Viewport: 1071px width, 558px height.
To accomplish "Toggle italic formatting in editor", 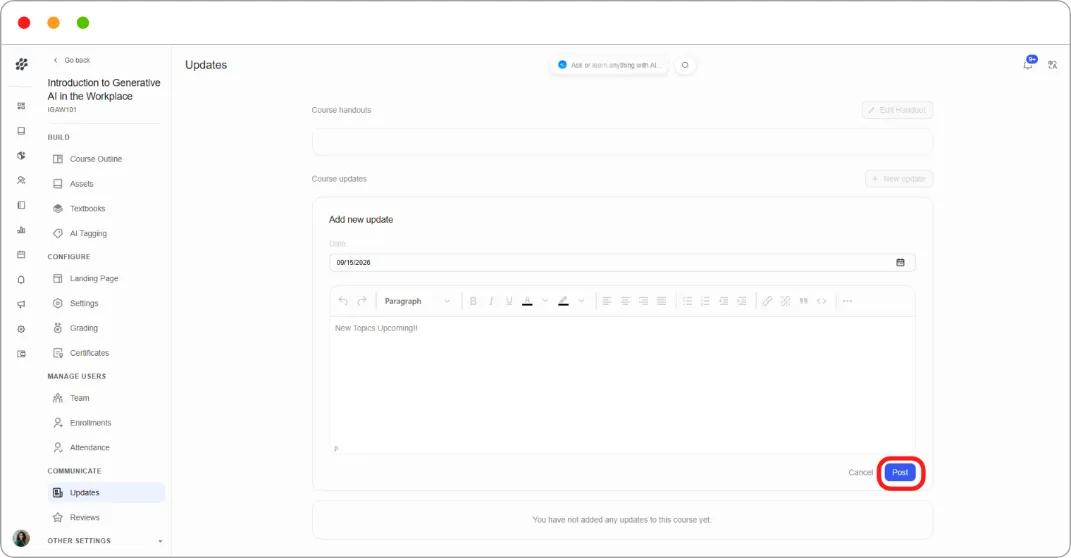I will pyautogui.click(x=491, y=301).
